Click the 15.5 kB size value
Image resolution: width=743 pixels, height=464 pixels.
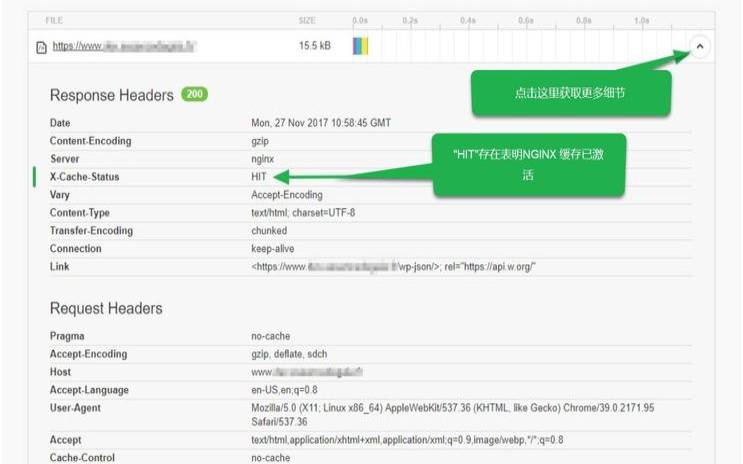pos(314,46)
